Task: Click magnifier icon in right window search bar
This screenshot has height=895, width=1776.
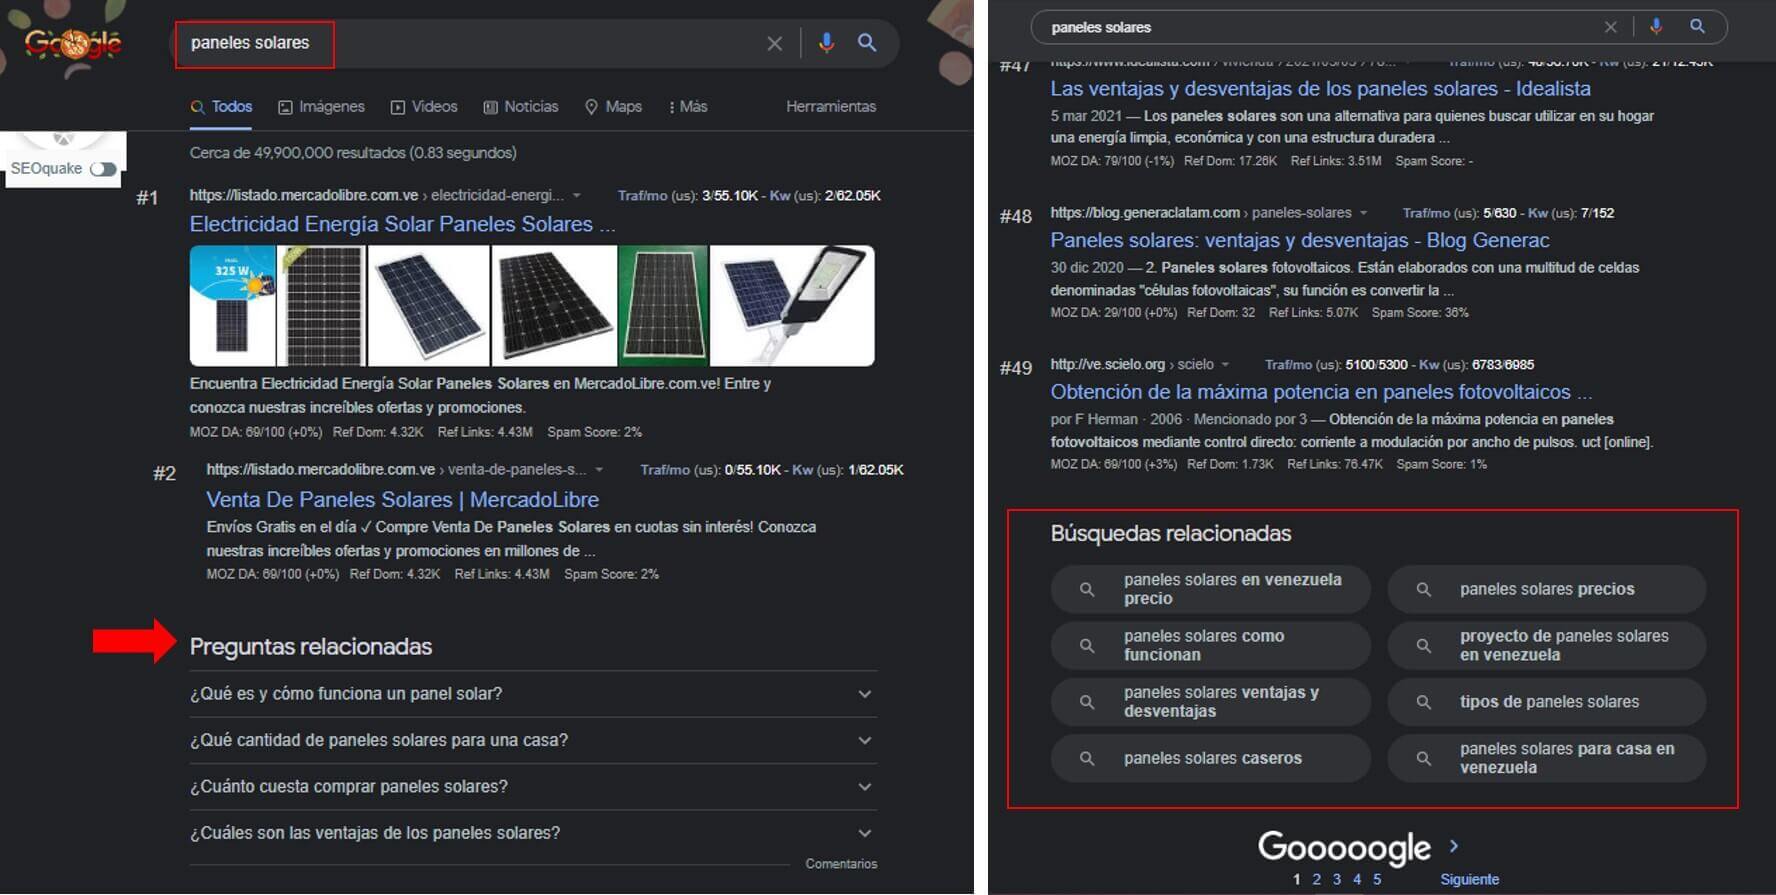Action: pos(1697,27)
